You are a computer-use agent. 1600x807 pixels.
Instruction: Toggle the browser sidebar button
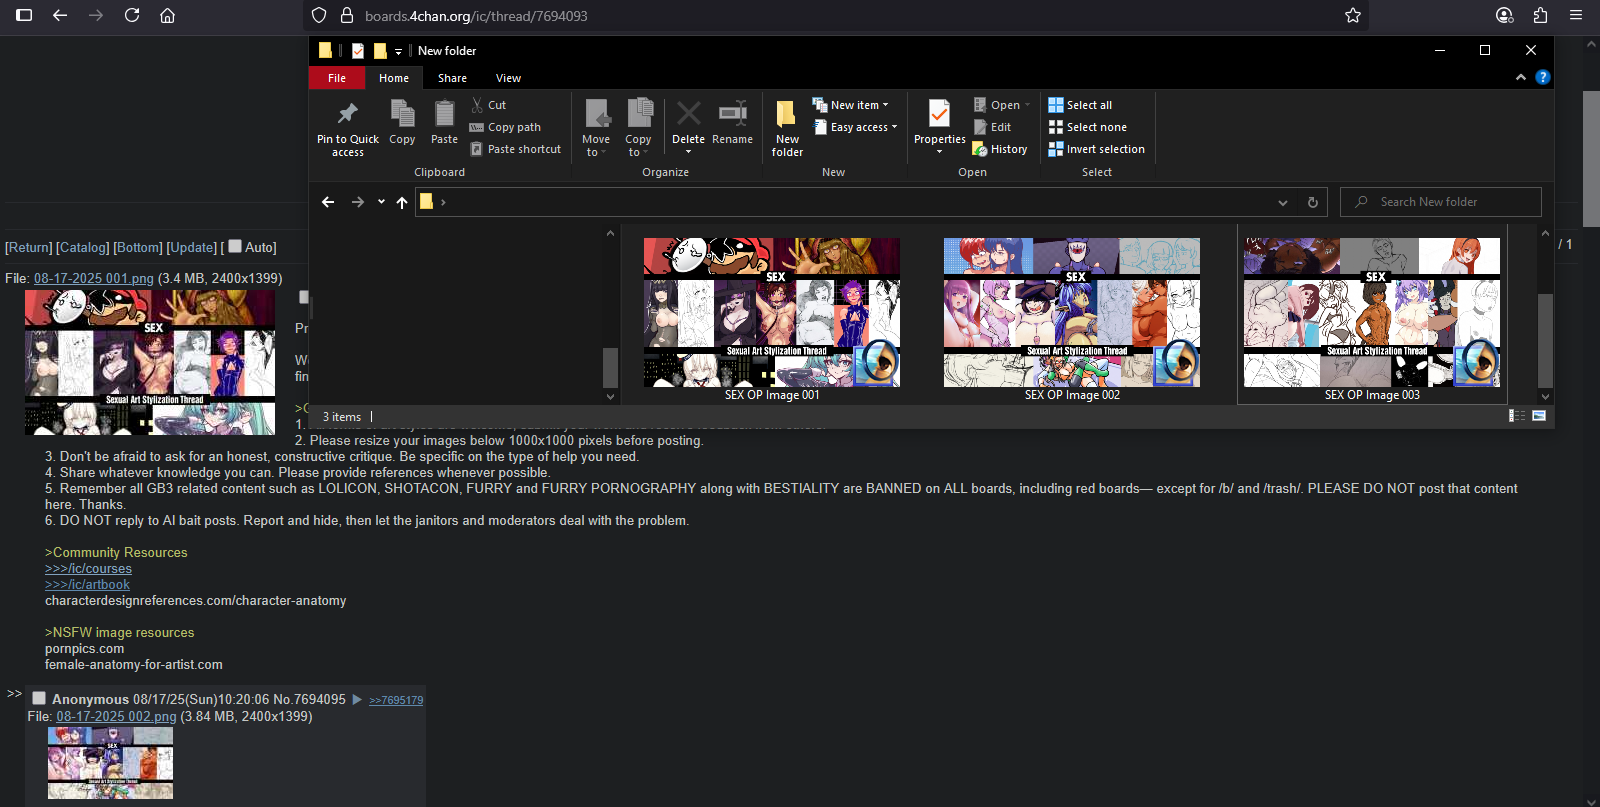point(24,15)
